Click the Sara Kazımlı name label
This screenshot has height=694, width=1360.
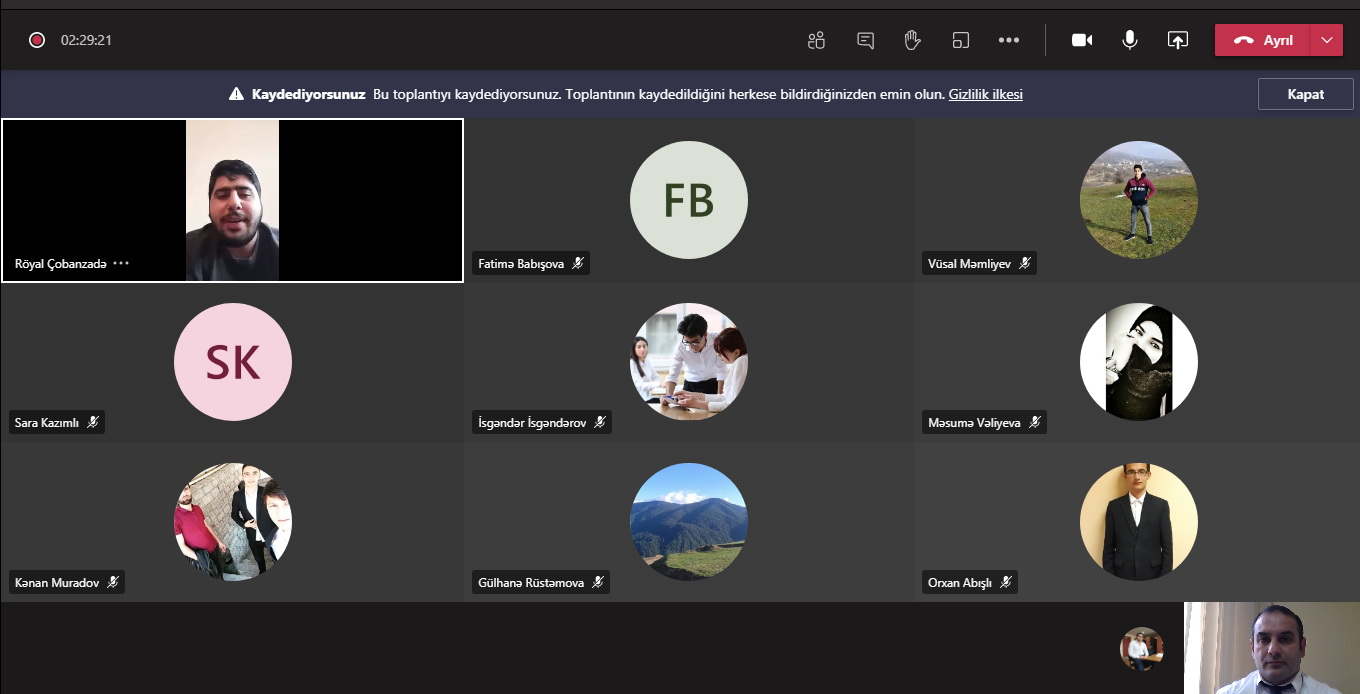point(46,423)
